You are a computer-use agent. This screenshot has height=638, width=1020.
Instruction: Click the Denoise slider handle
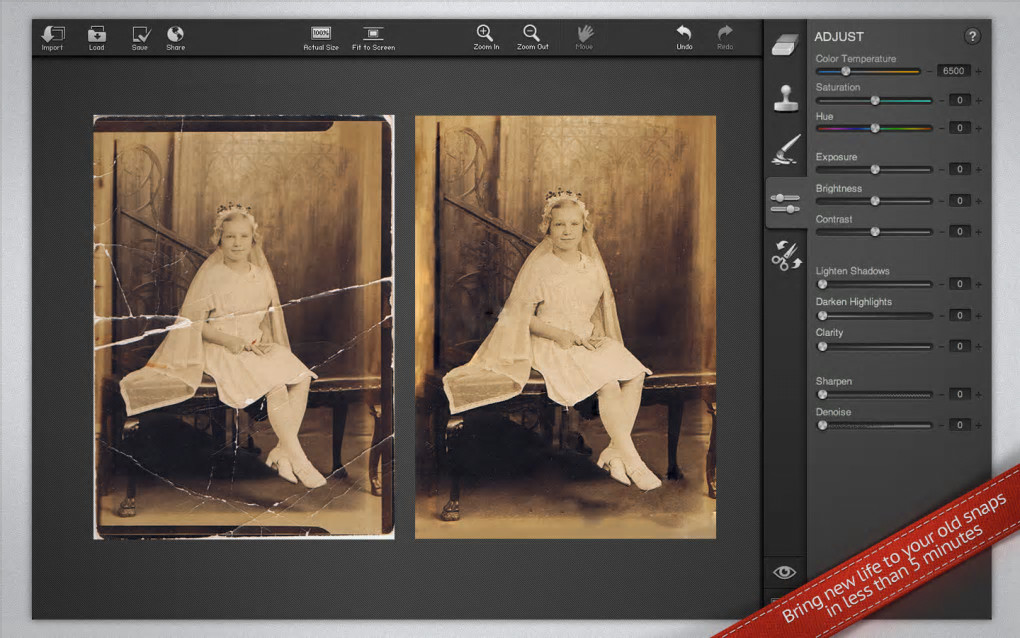tap(822, 425)
